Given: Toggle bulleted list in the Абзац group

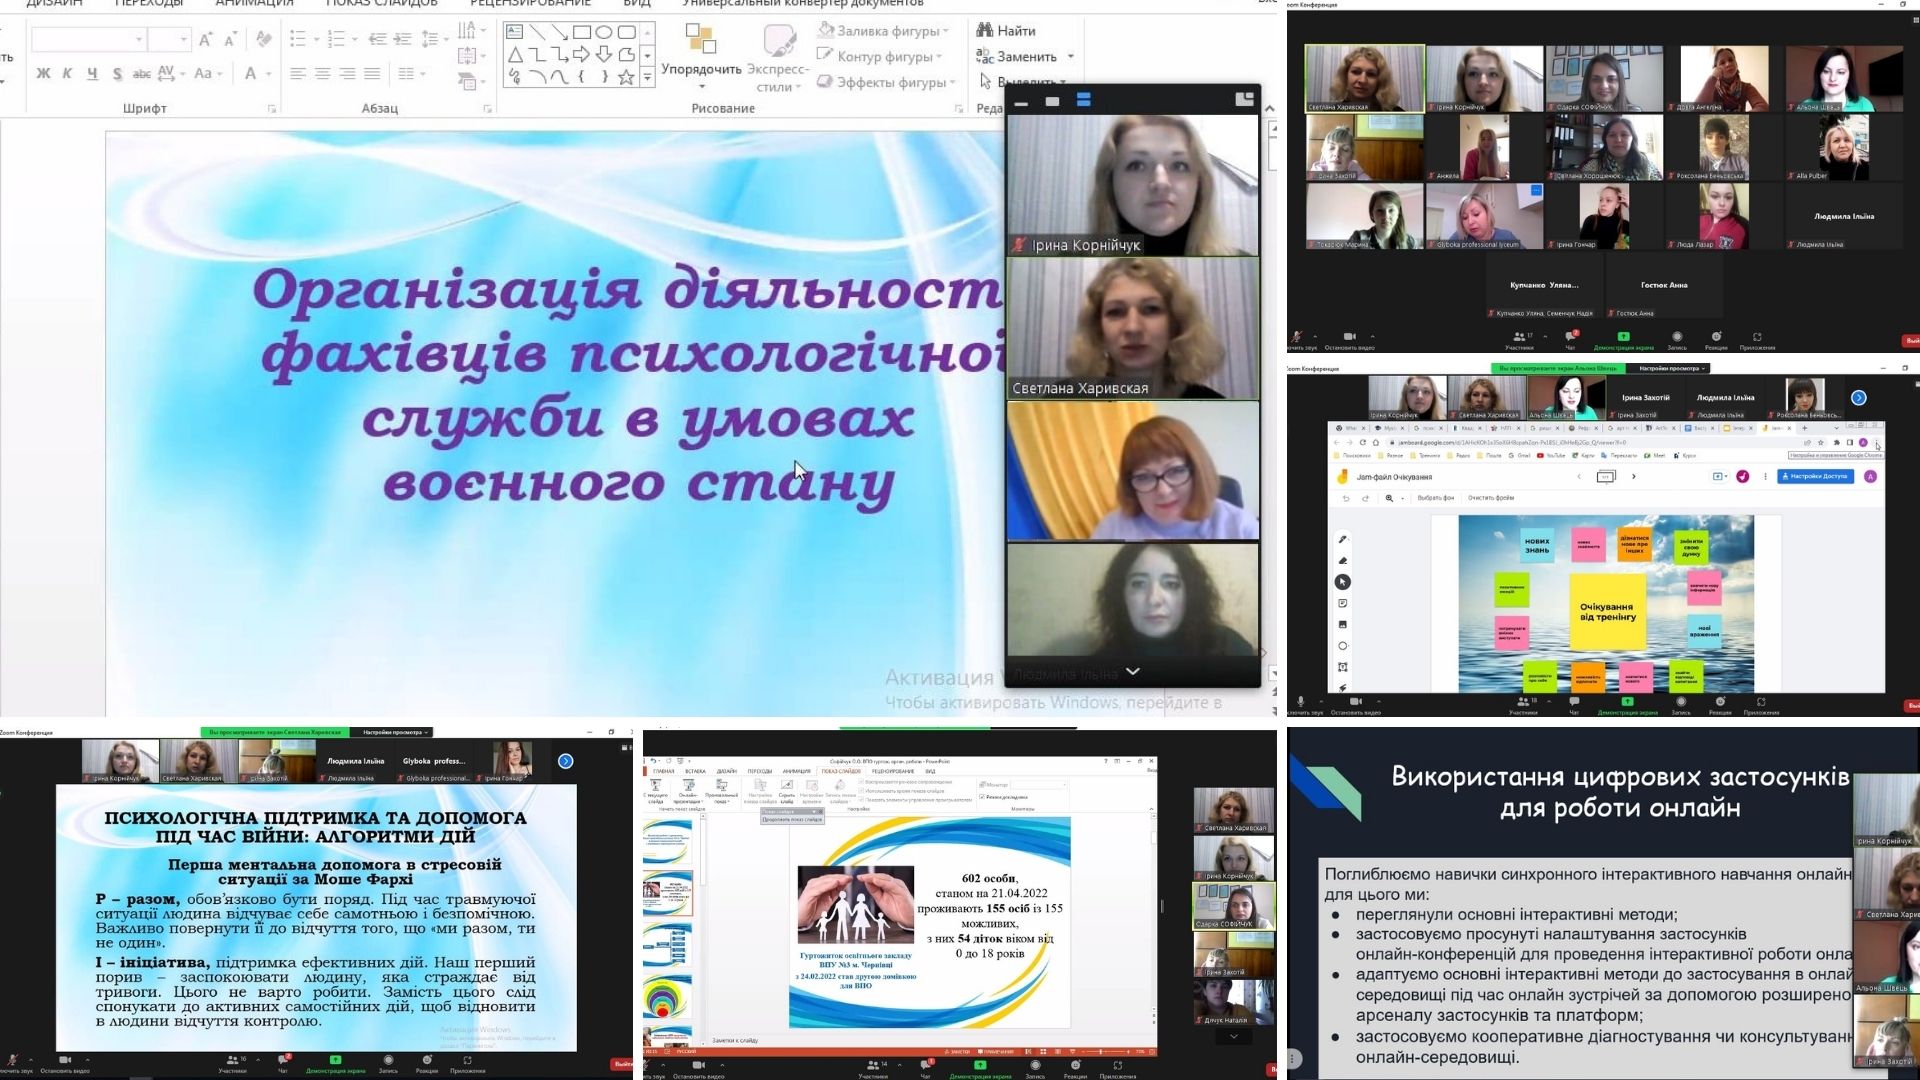Looking at the screenshot, I should pyautogui.click(x=297, y=38).
